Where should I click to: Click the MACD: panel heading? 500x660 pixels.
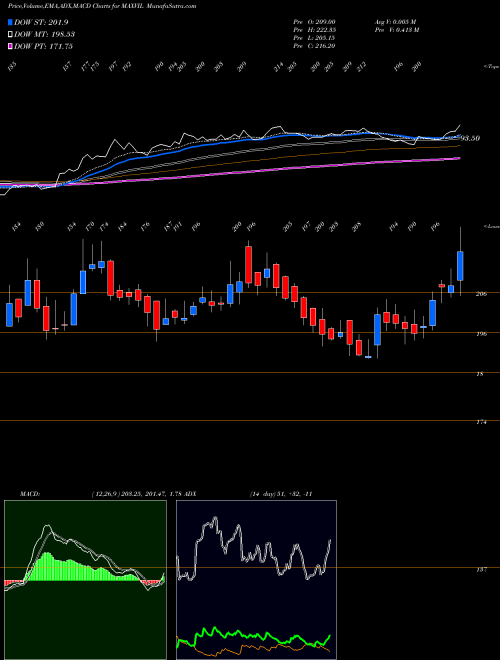pos(30,494)
